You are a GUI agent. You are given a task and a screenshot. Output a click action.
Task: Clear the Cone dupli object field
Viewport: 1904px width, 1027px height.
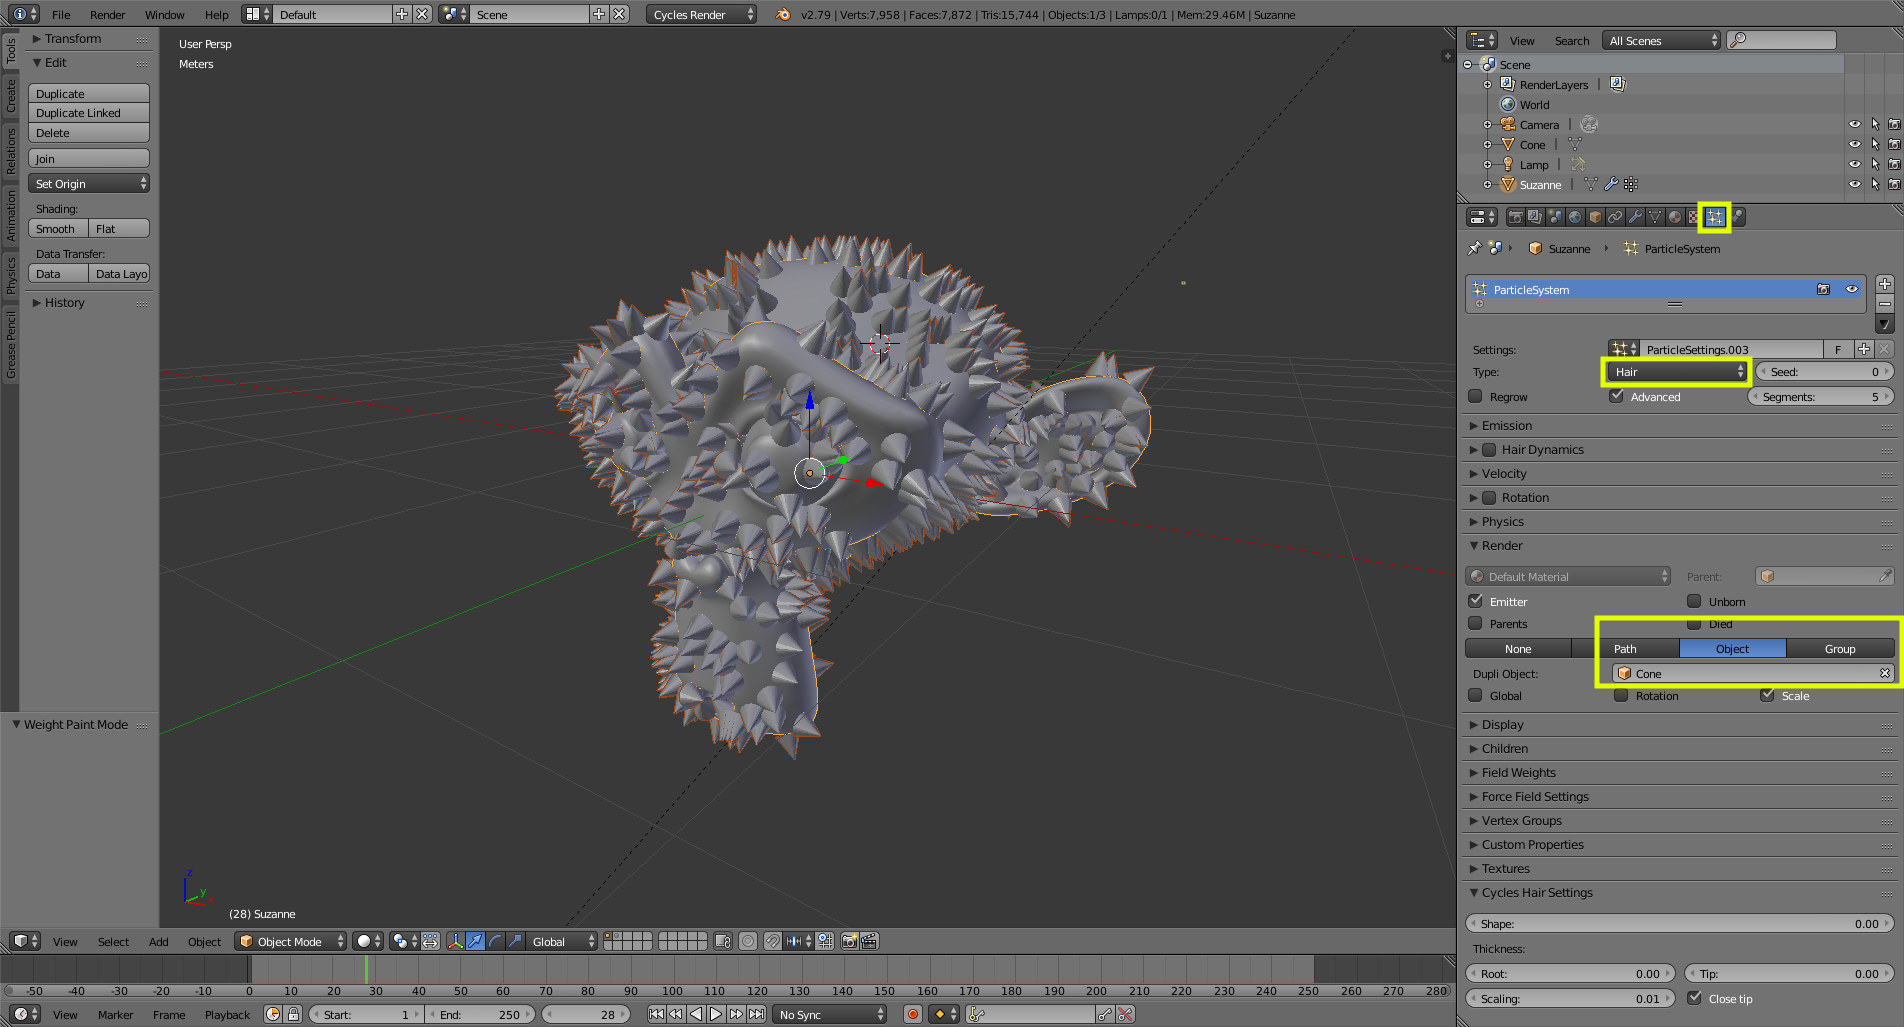[1885, 673]
